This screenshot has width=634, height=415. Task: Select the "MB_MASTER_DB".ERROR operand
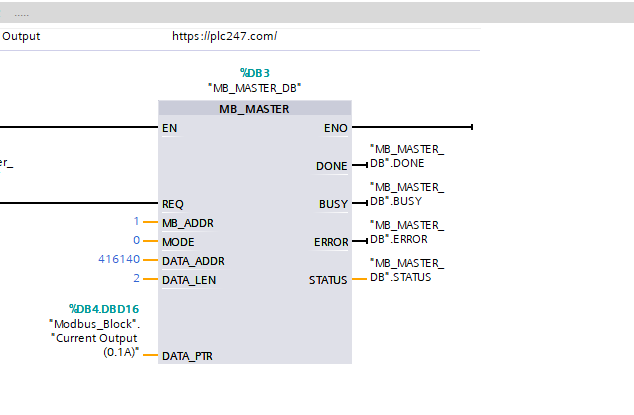click(x=407, y=233)
